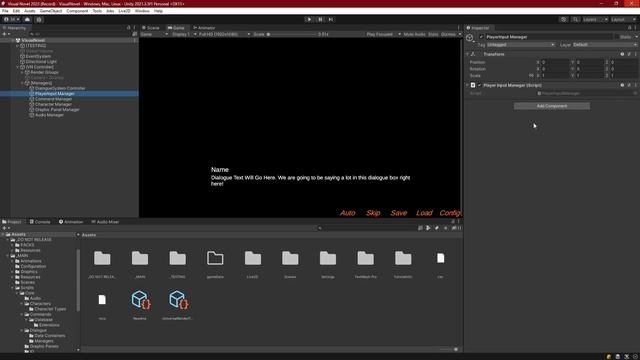Open the account dropdown in top toolbar
Image resolution: width=640 pixels, height=360 pixels.
tap(11, 19)
